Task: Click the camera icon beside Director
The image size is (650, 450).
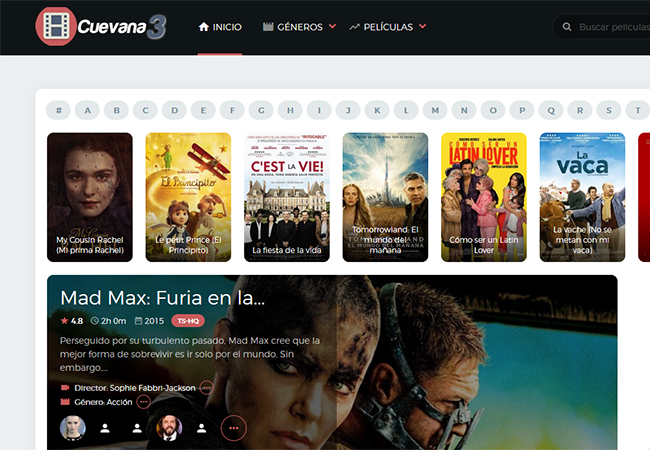Action: [x=65, y=388]
